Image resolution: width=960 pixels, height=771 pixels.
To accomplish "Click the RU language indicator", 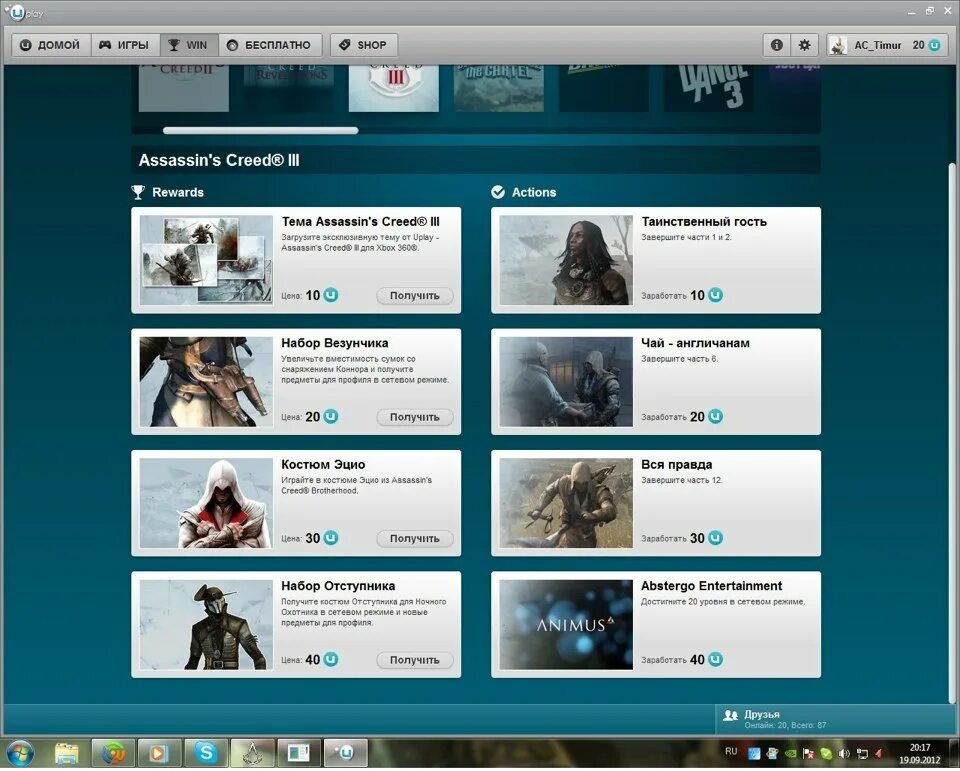I will (x=730, y=751).
